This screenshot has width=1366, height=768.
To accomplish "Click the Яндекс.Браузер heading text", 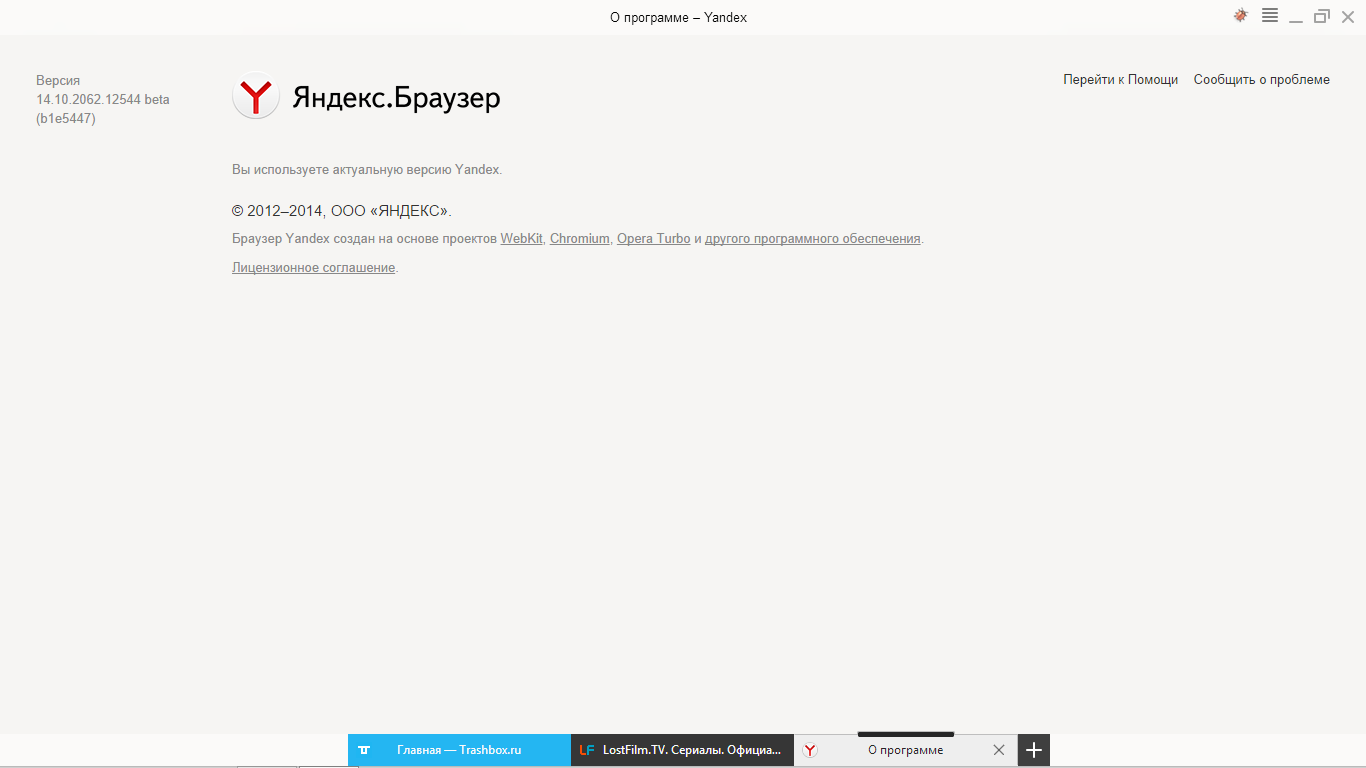I will click(x=396, y=98).
